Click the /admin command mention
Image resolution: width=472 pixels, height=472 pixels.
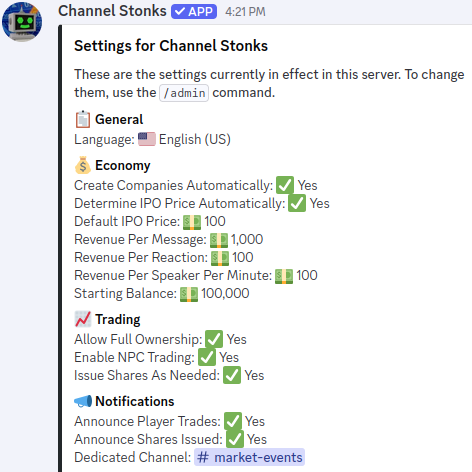coord(184,93)
